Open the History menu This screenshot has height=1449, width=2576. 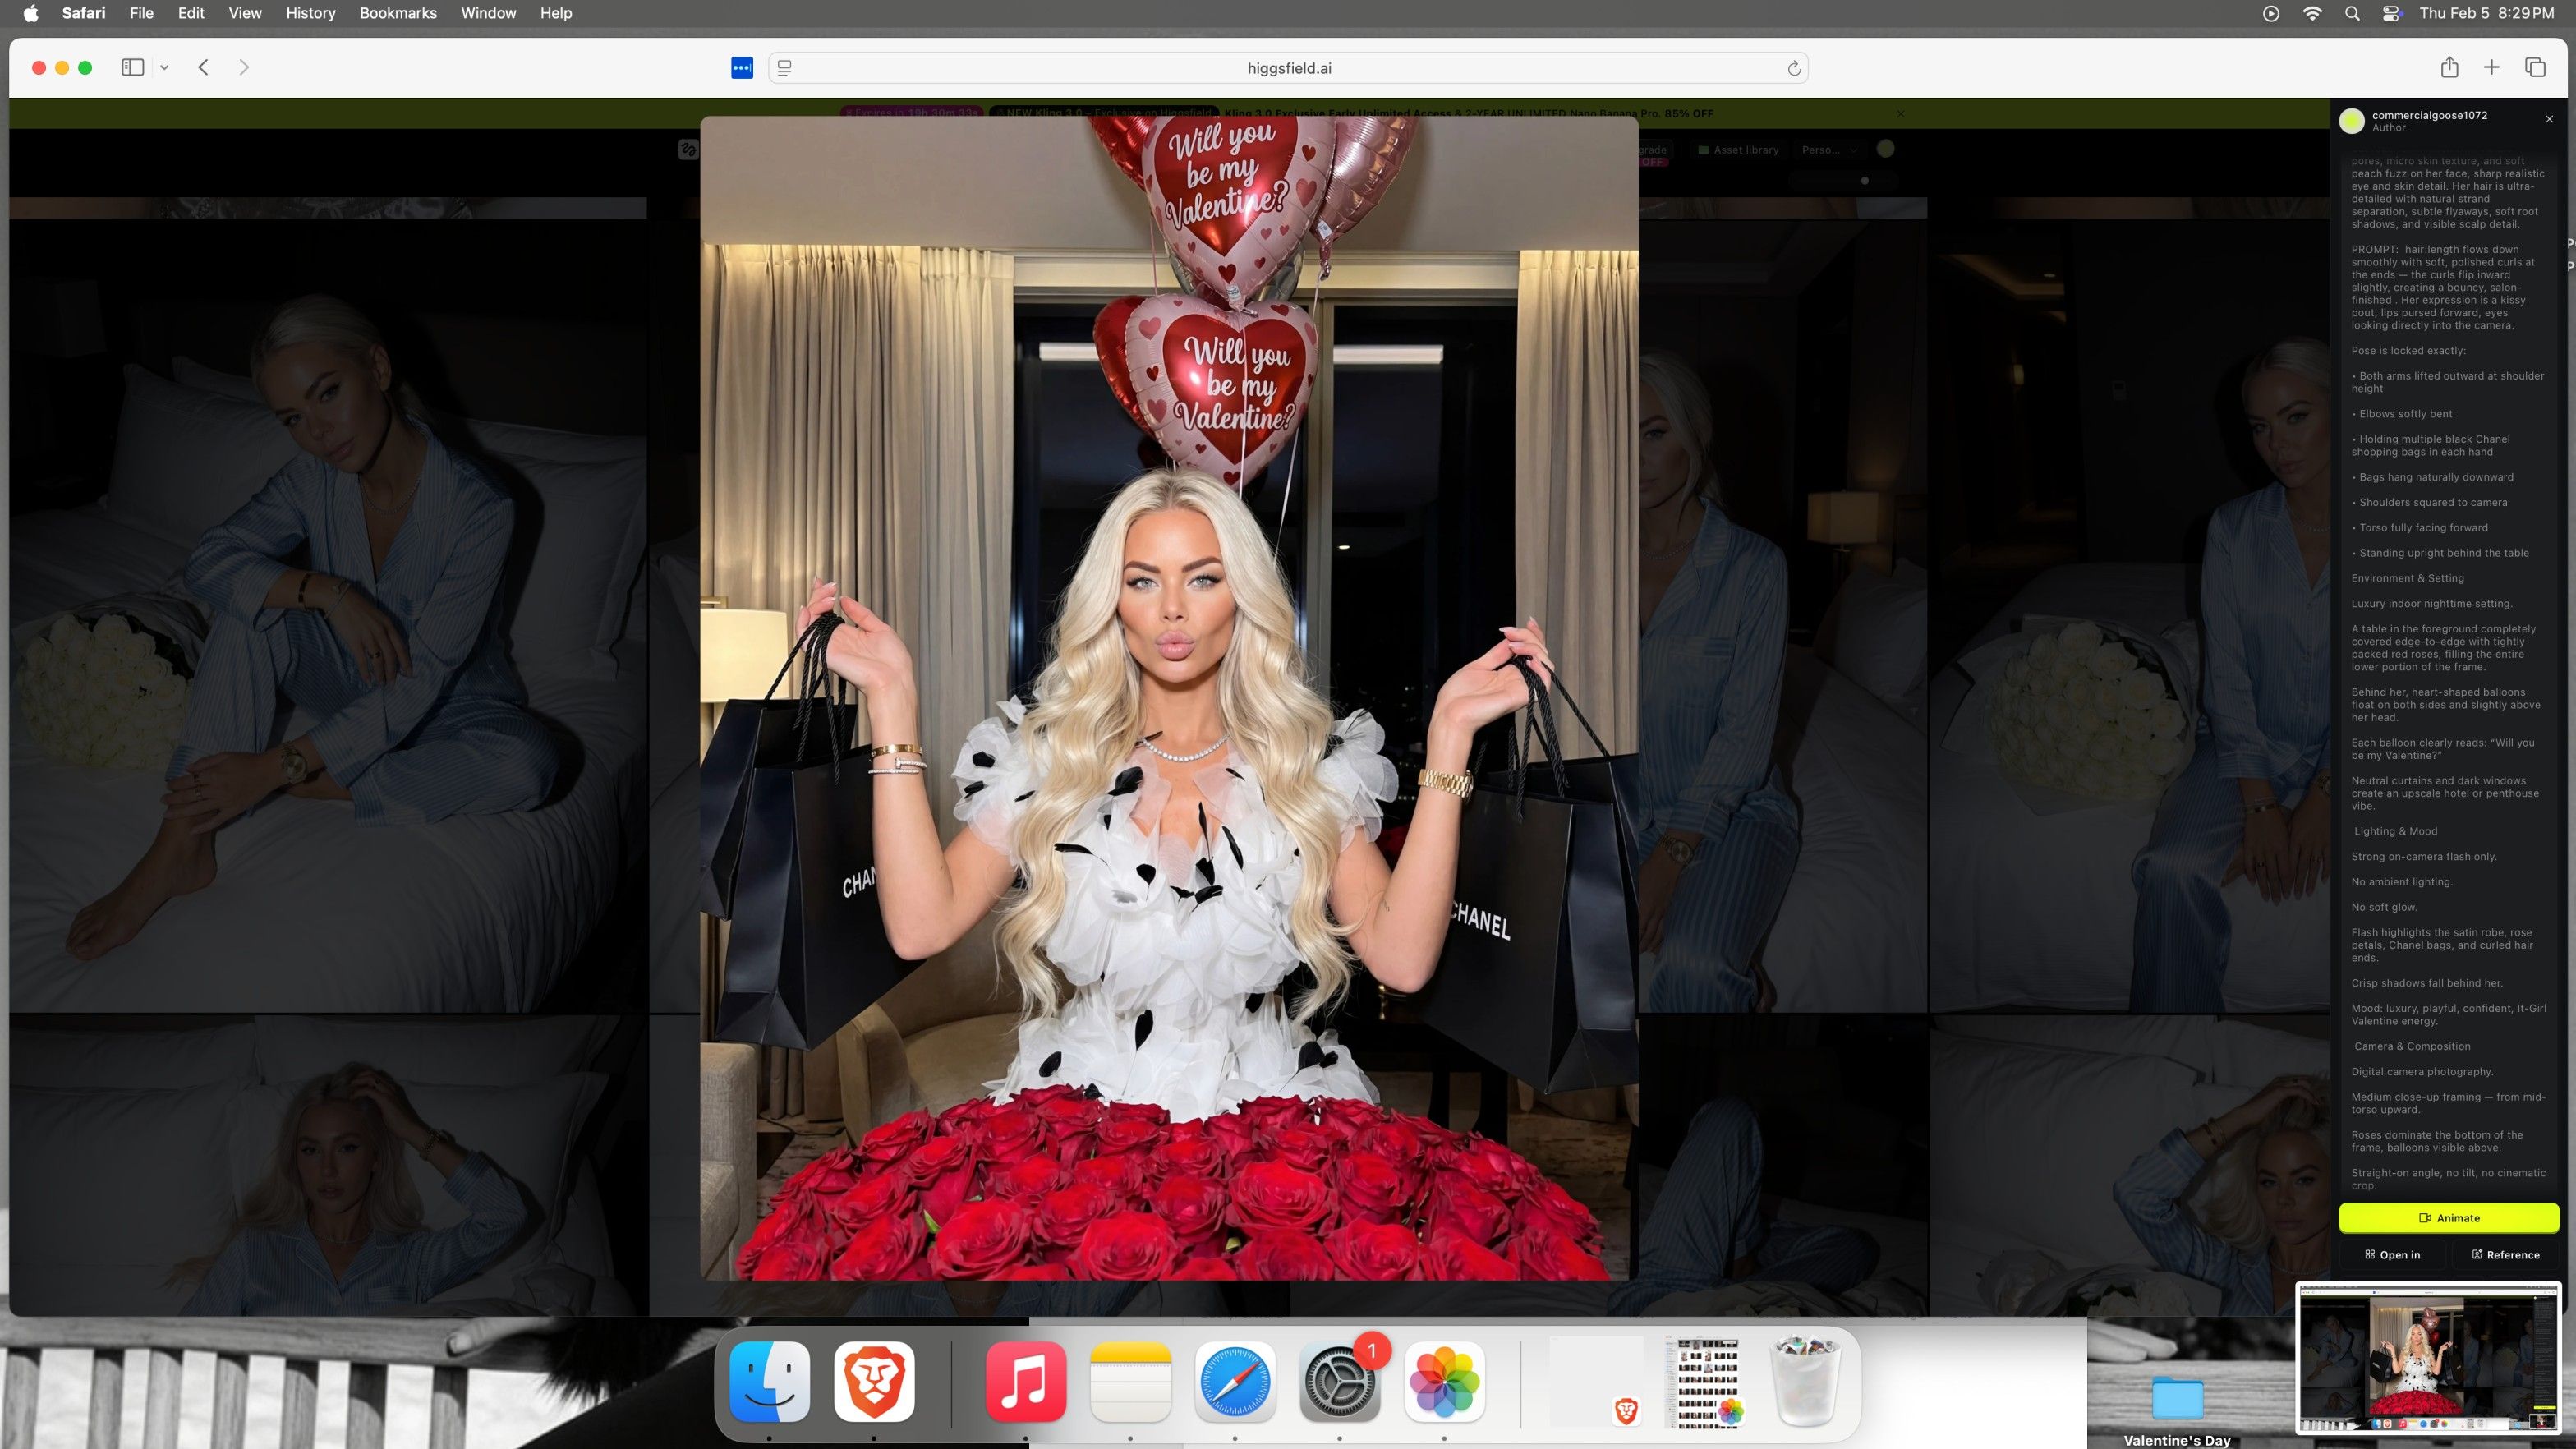[310, 13]
